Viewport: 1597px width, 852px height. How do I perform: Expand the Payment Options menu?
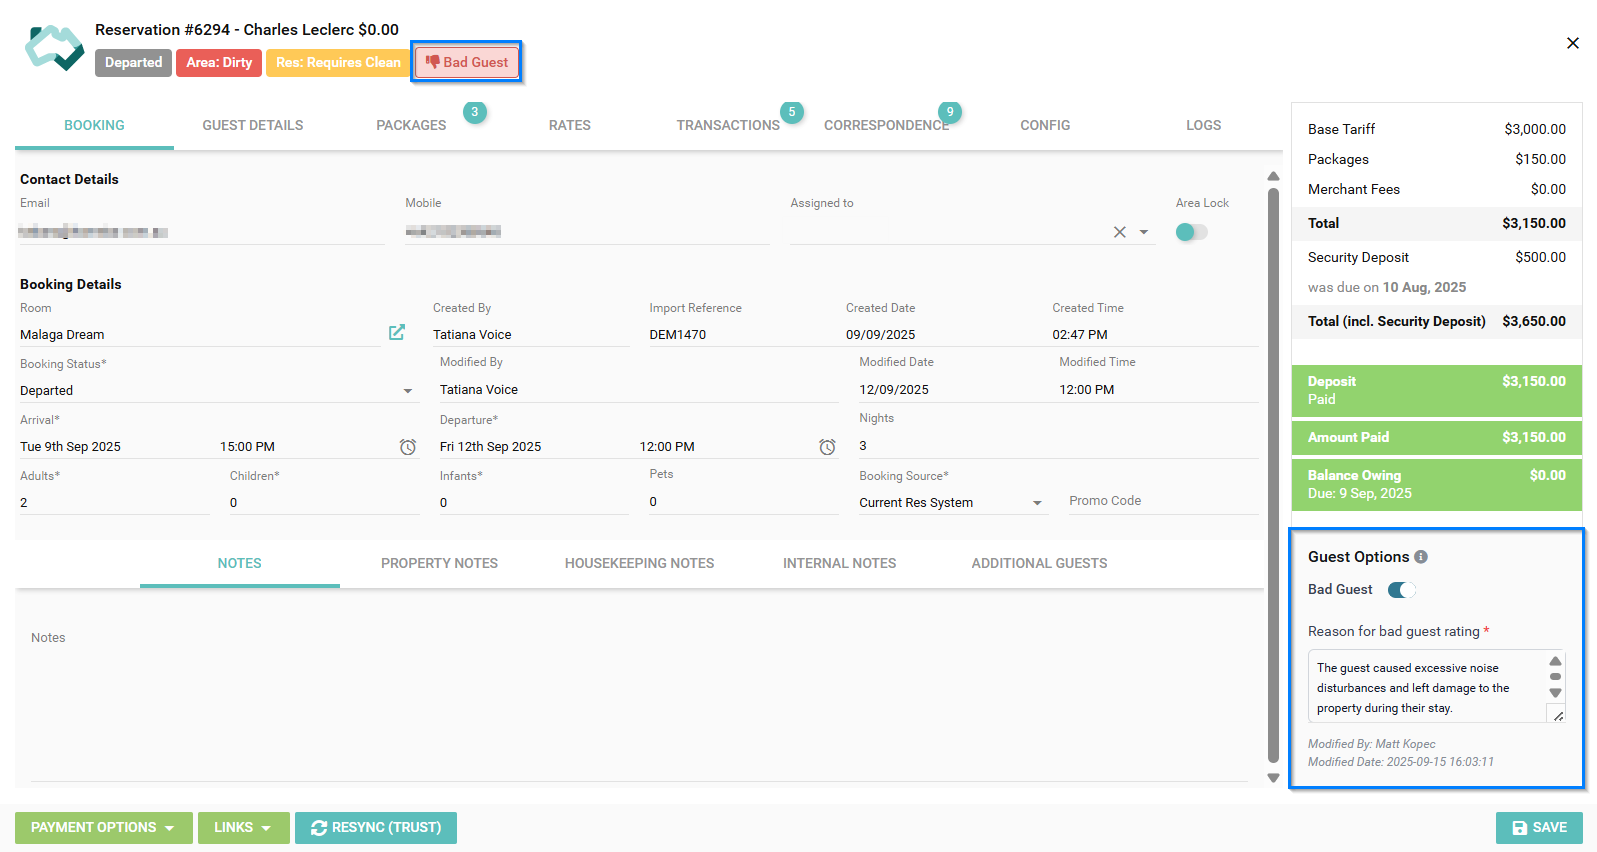pos(103,828)
